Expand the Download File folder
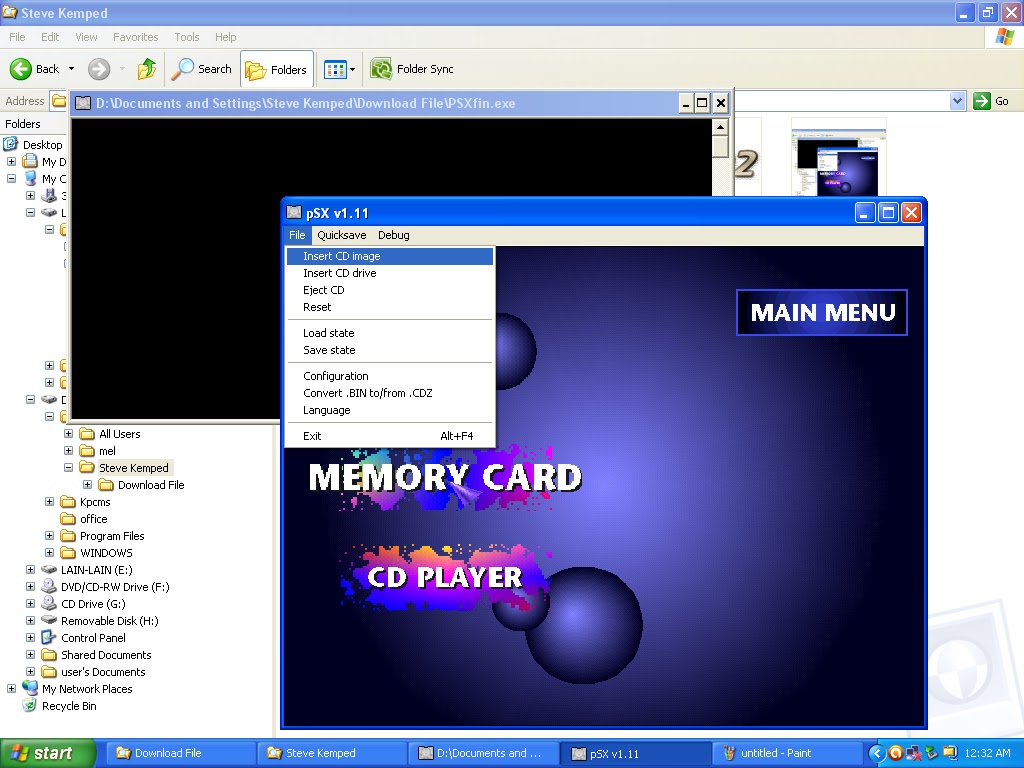Image resolution: width=1024 pixels, height=768 pixels. [x=88, y=485]
